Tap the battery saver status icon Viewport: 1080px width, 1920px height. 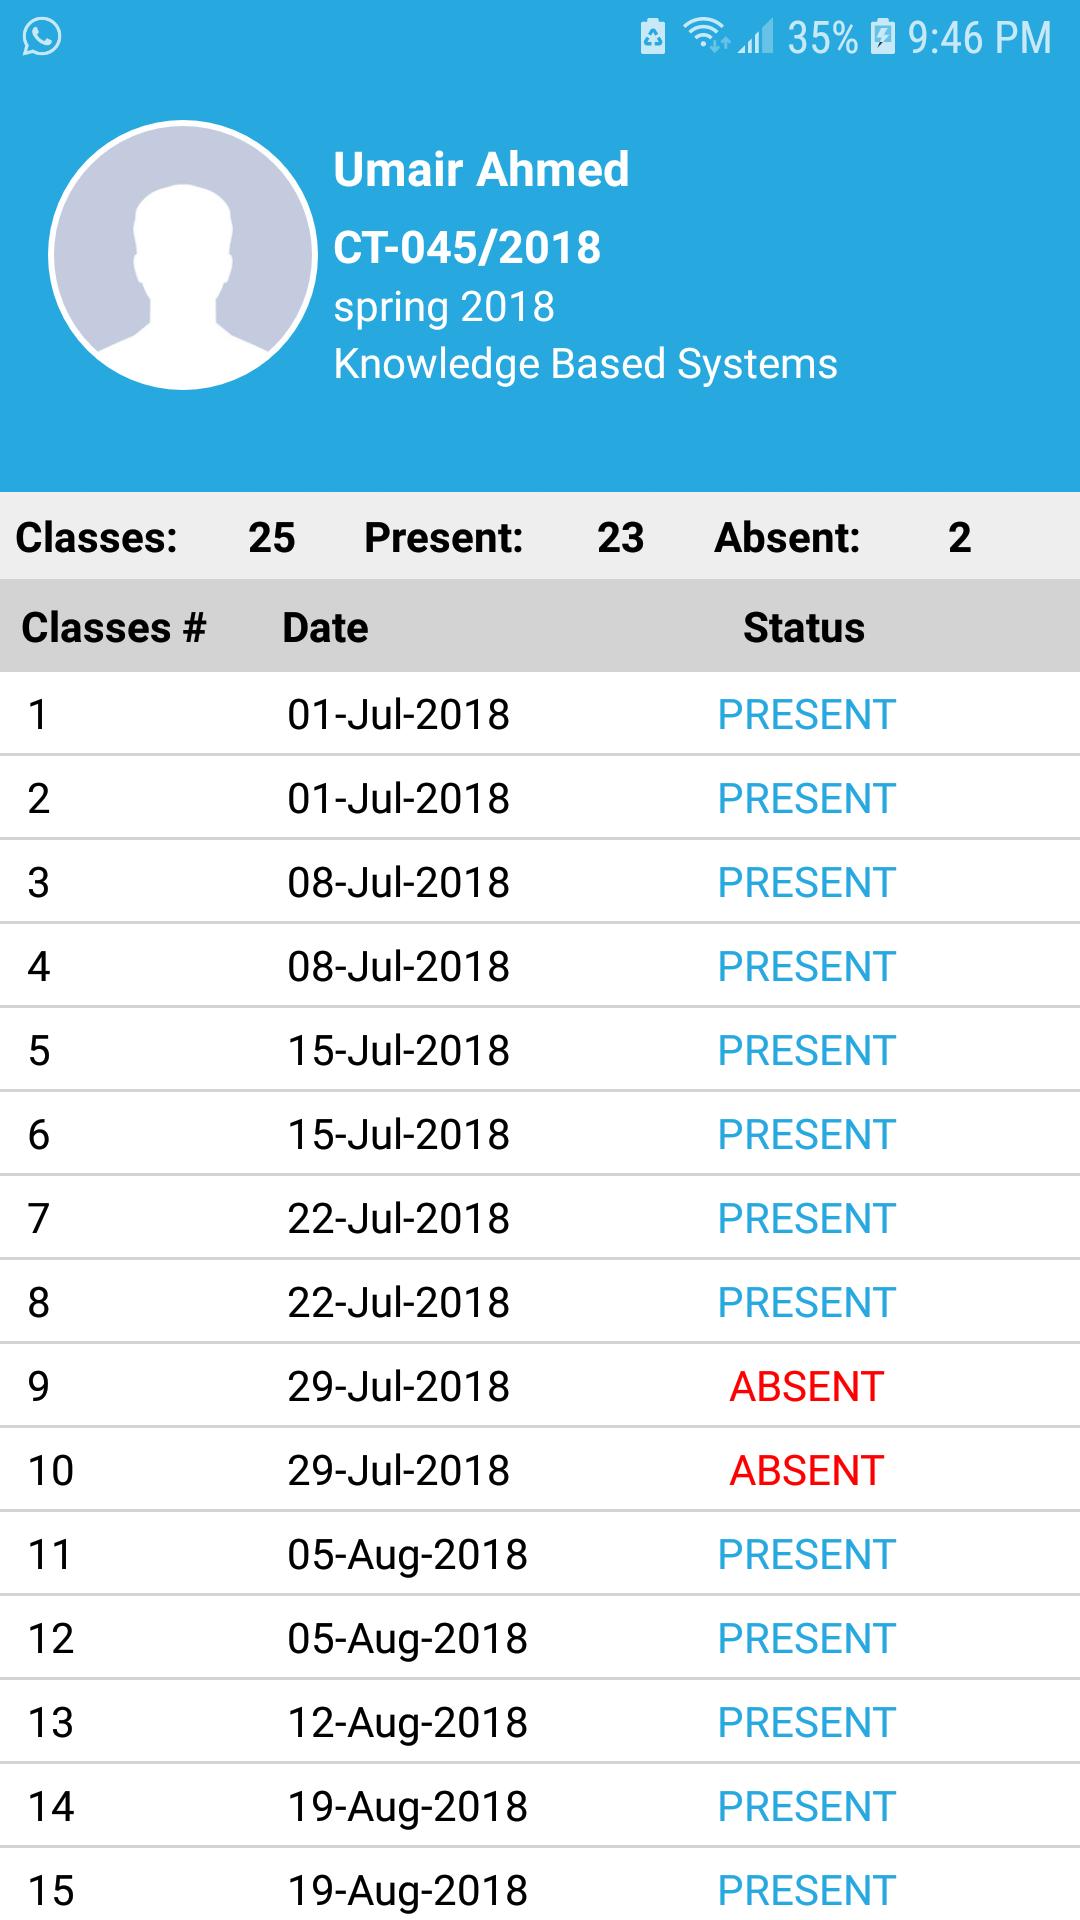point(653,37)
